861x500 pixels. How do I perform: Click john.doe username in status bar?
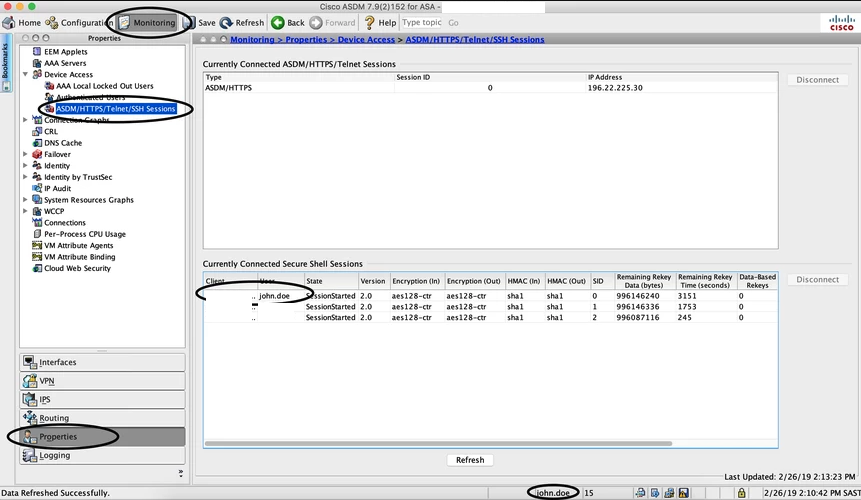tap(552, 493)
